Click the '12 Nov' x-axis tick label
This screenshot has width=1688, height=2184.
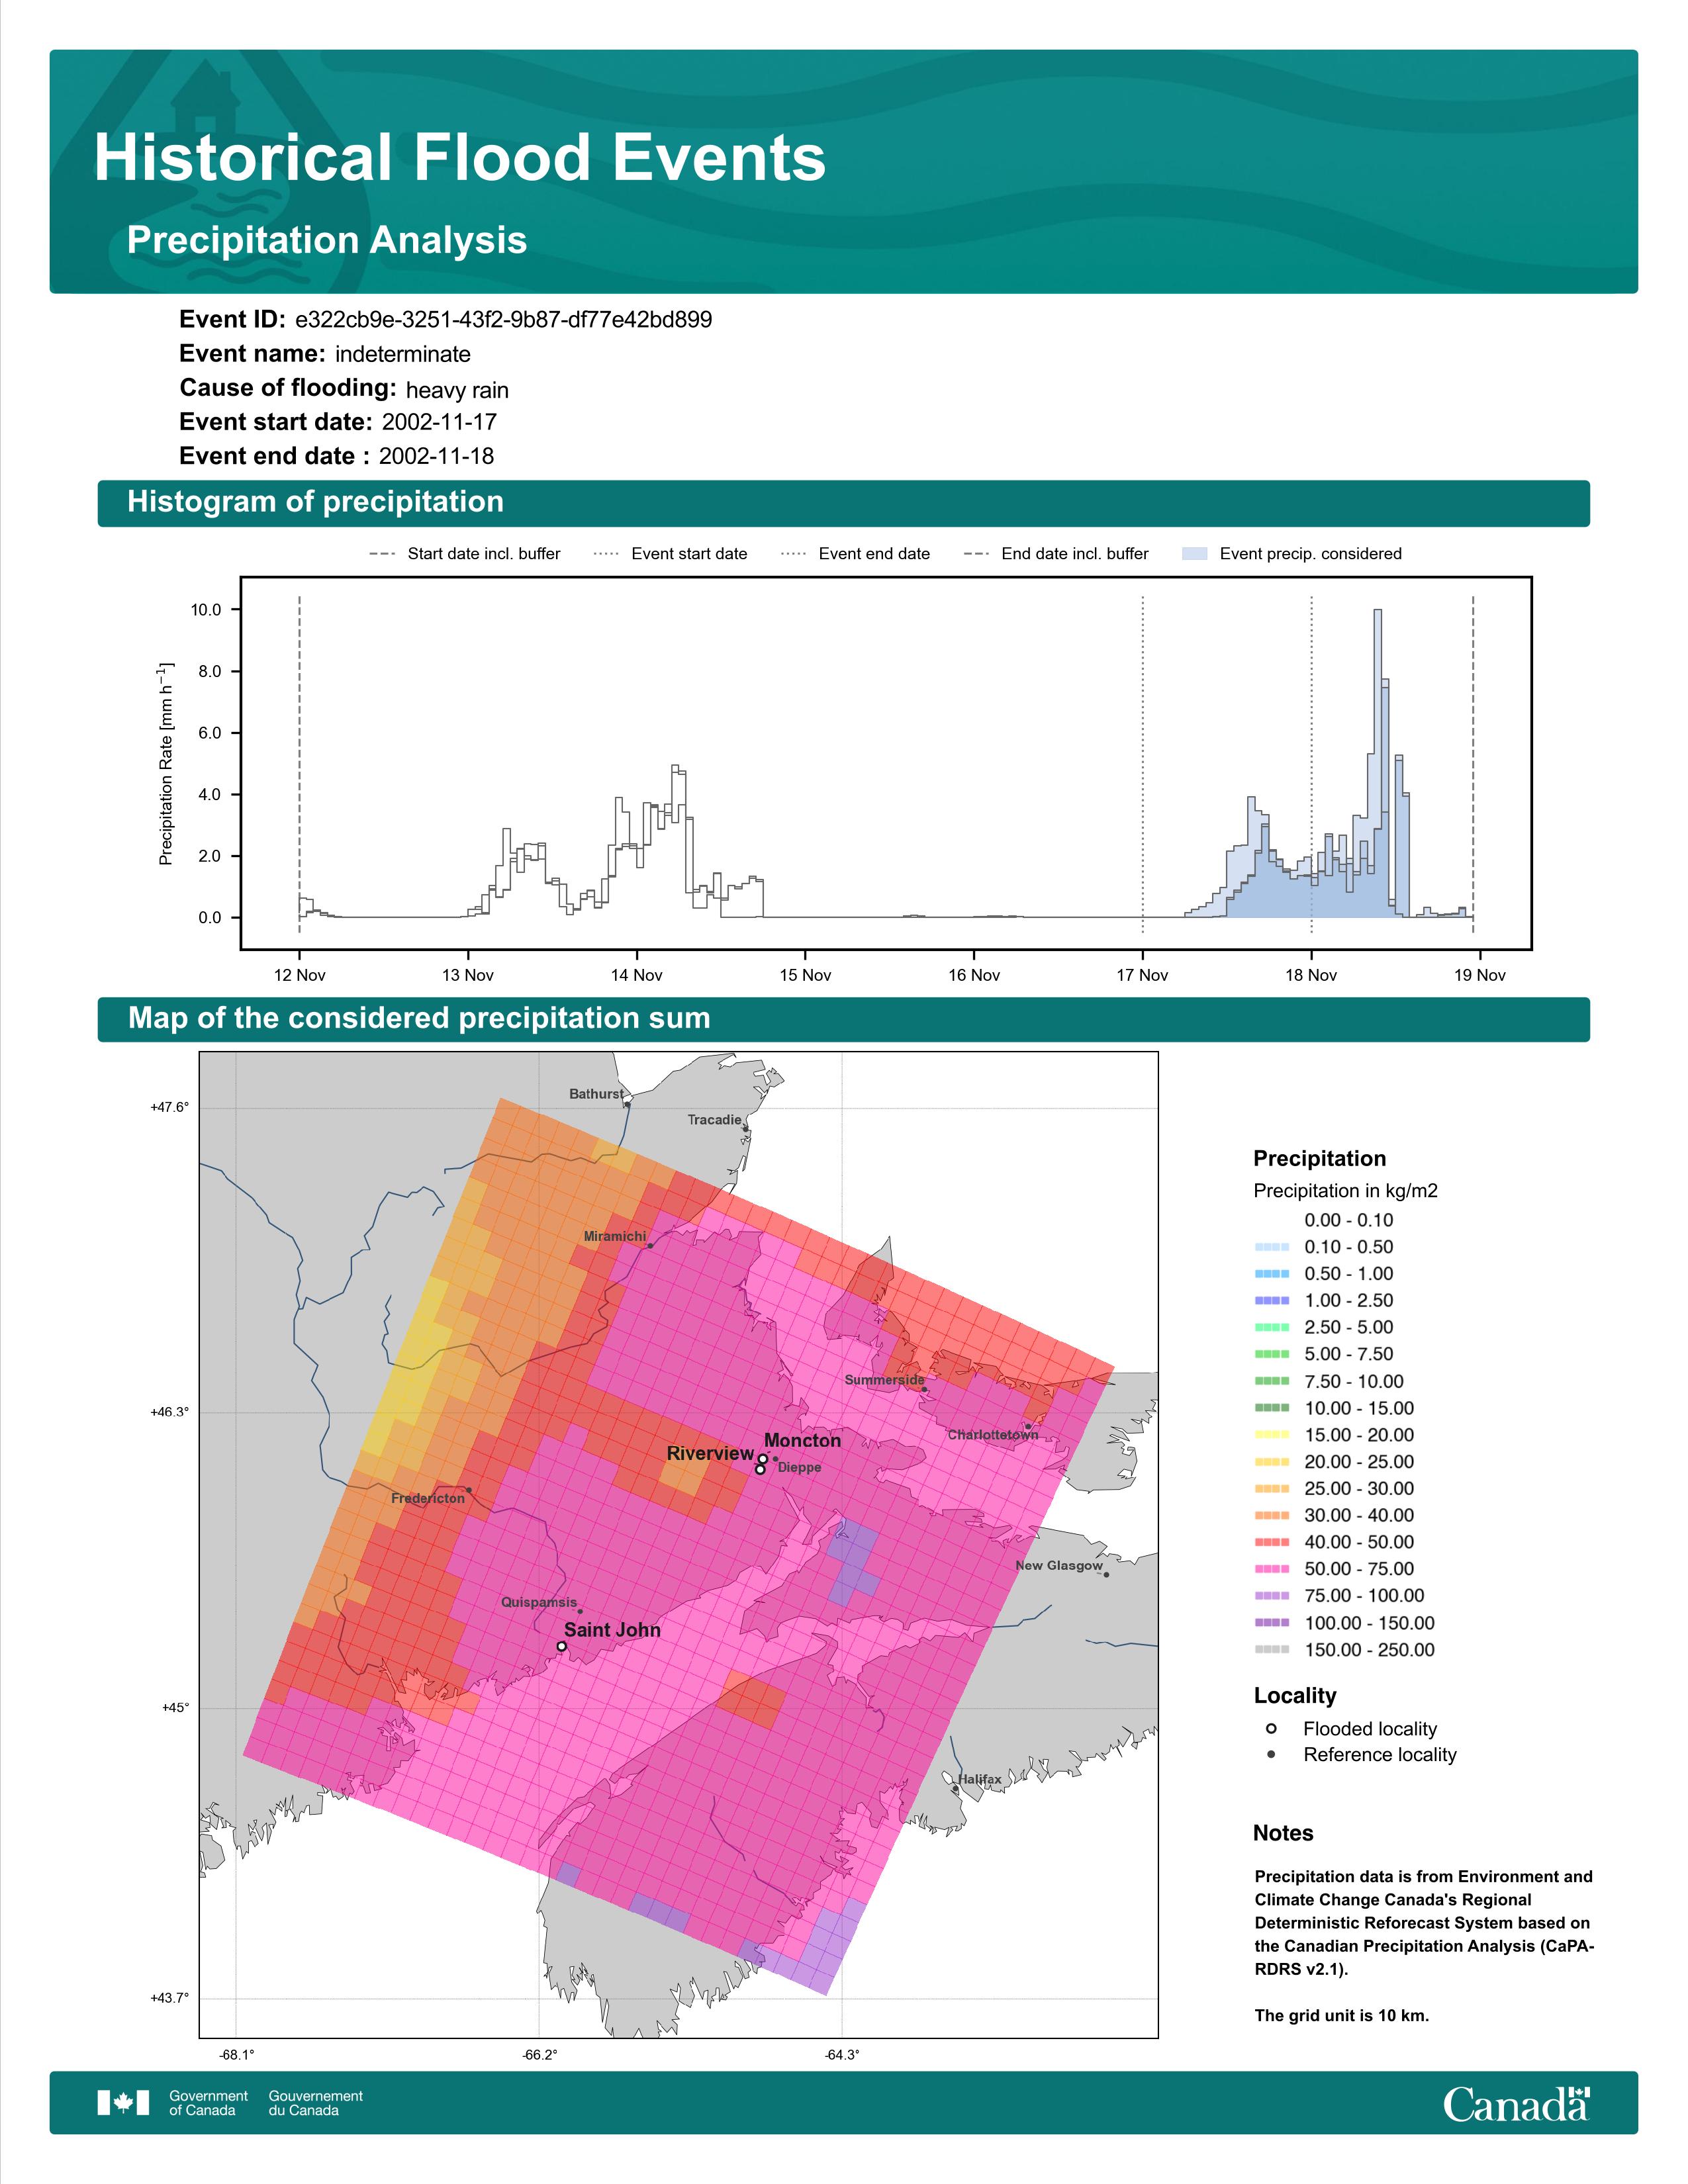point(299,975)
